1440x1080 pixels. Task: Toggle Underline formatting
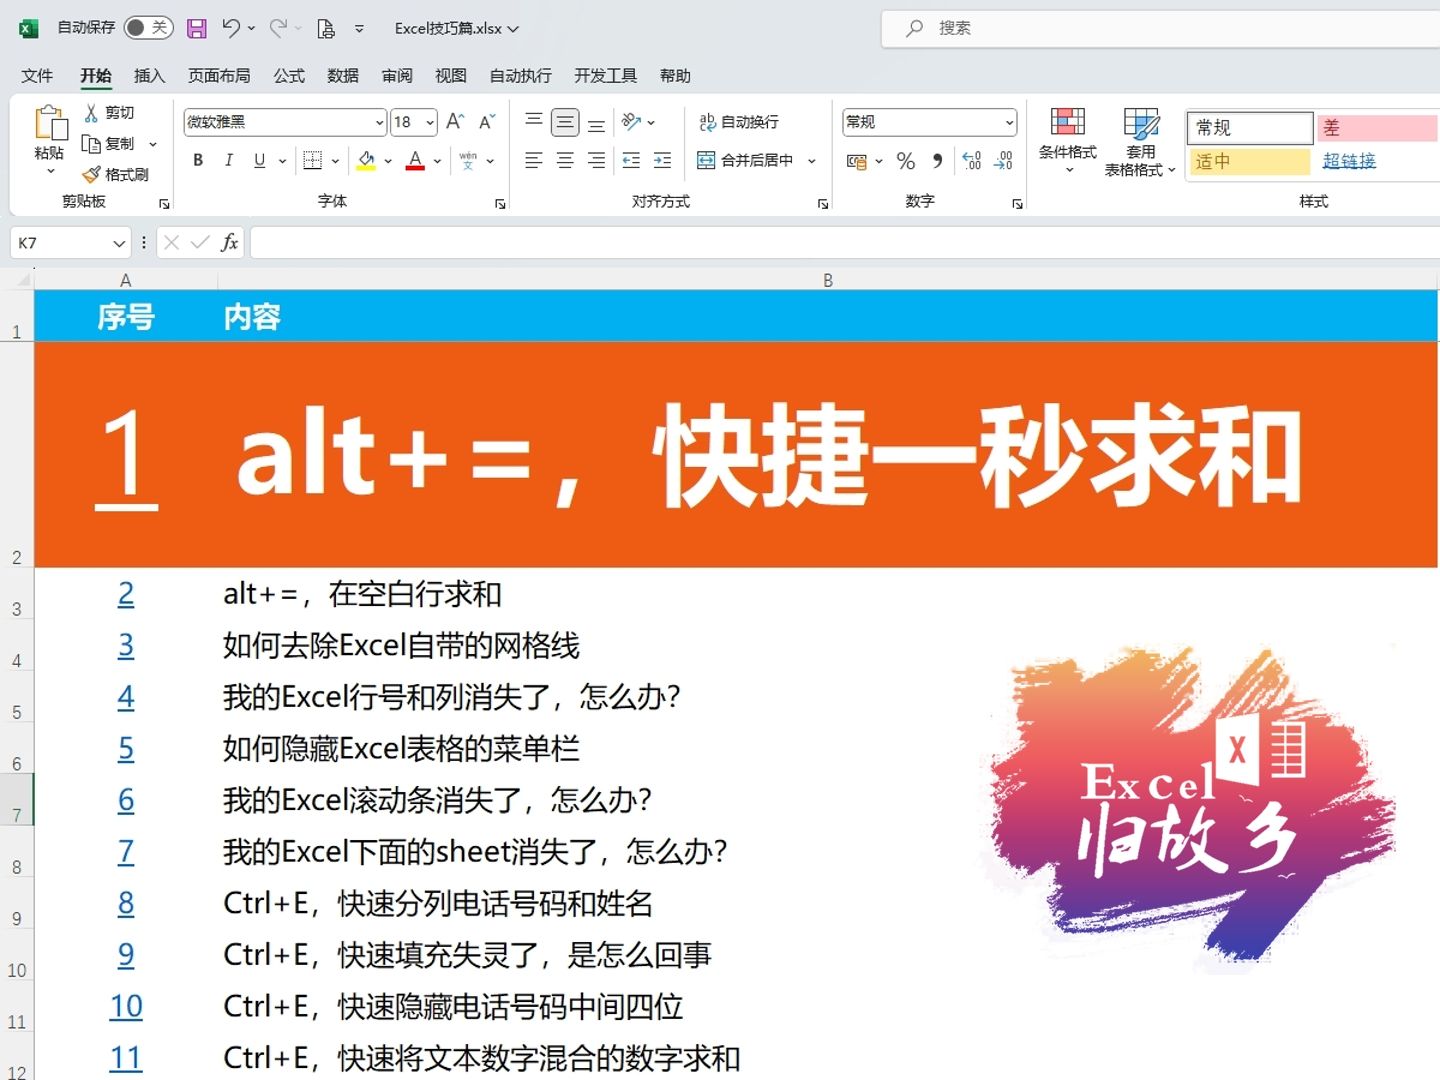click(x=260, y=160)
